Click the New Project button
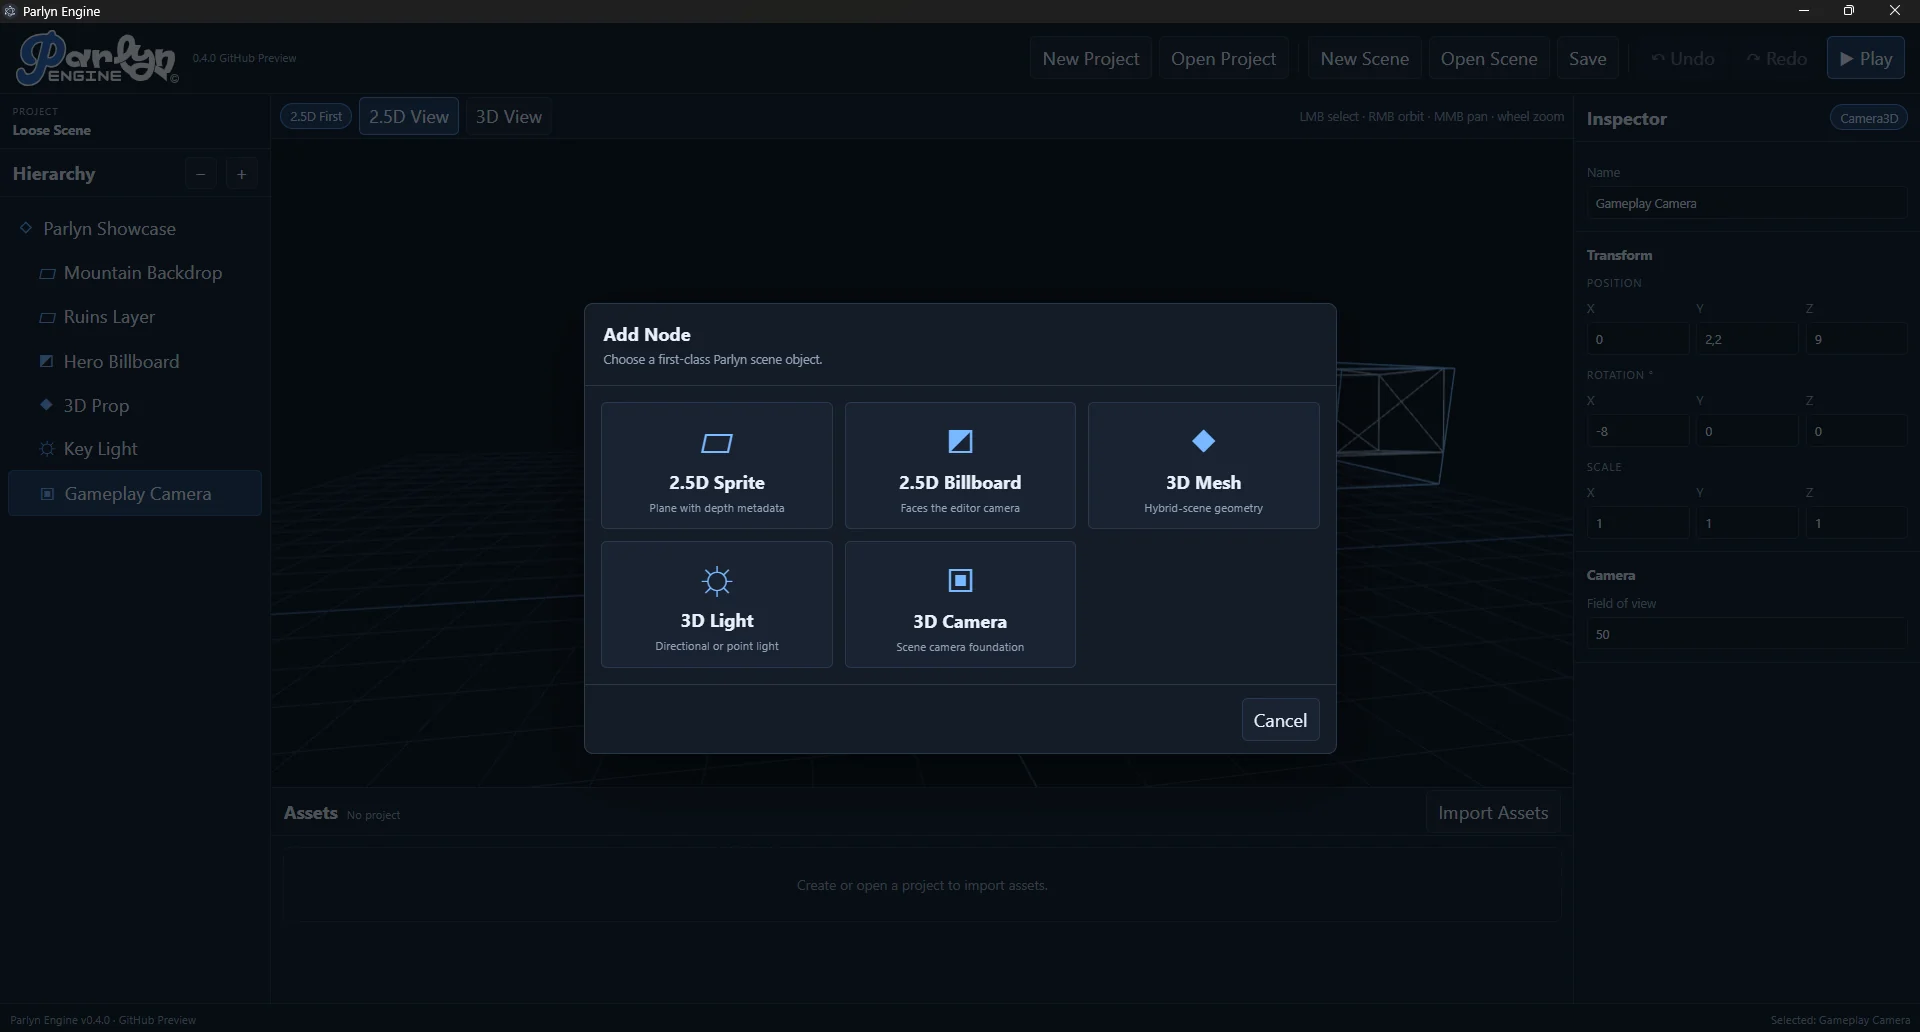Screen dimensions: 1920x1032 [x=1091, y=58]
